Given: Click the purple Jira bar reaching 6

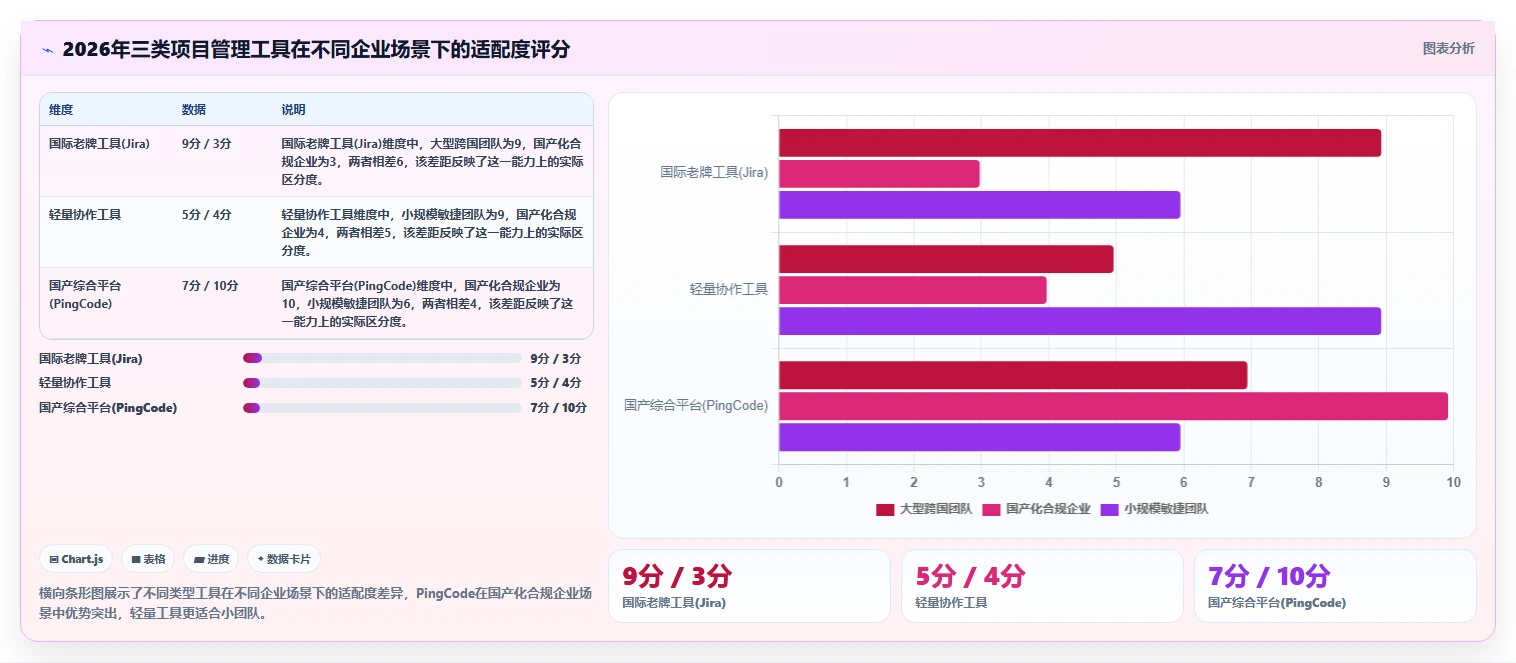Looking at the screenshot, I should (979, 205).
